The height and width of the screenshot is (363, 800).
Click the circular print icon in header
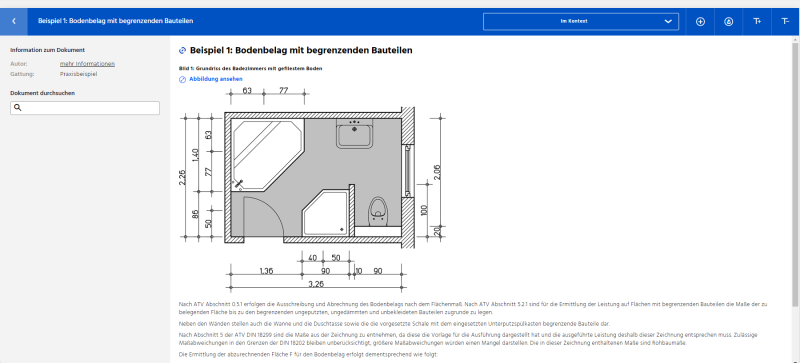point(729,21)
